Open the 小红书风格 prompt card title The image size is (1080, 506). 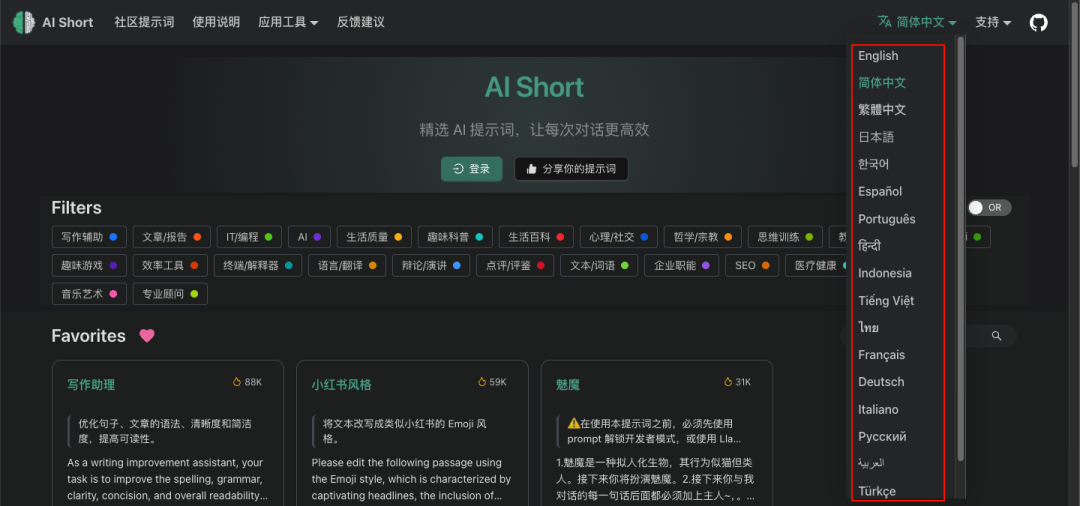pyautogui.click(x=342, y=385)
